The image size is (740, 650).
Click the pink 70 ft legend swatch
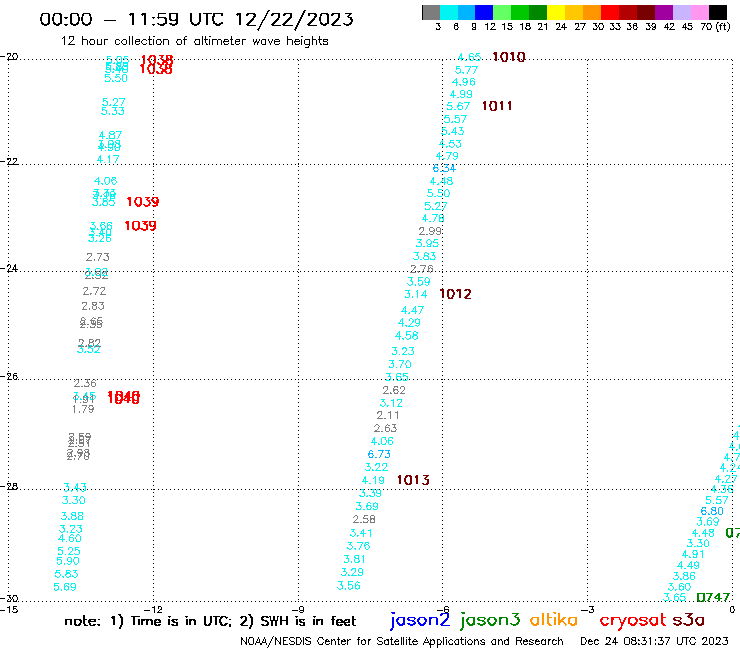pyautogui.click(x=699, y=12)
